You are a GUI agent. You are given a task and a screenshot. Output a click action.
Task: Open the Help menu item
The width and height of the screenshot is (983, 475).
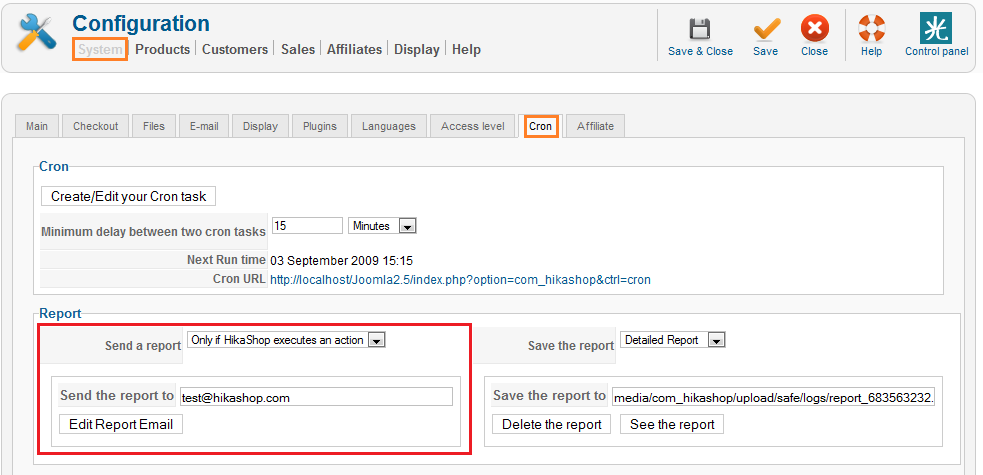(x=466, y=50)
